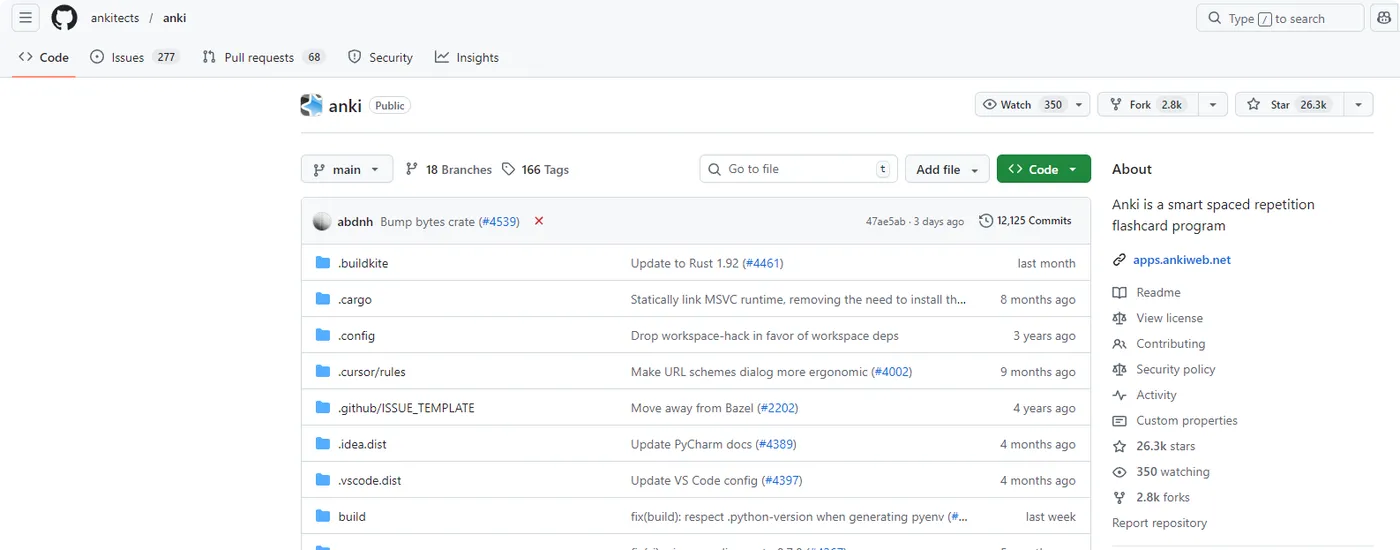1400x550 pixels.
Task: Click the anki repository logo
Action: click(312, 105)
